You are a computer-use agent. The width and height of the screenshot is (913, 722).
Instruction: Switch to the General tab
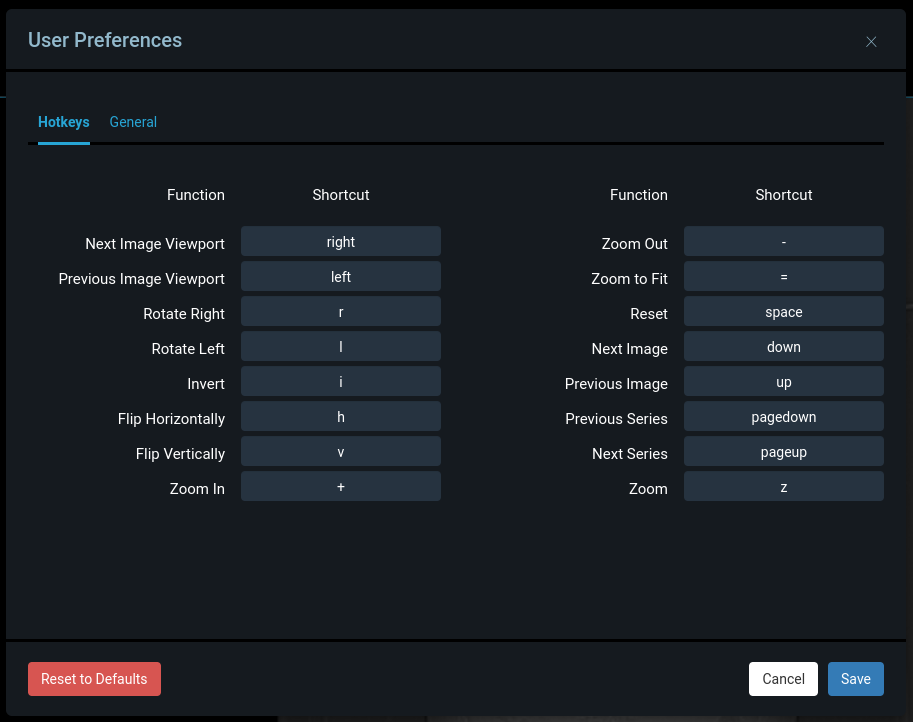(x=133, y=121)
